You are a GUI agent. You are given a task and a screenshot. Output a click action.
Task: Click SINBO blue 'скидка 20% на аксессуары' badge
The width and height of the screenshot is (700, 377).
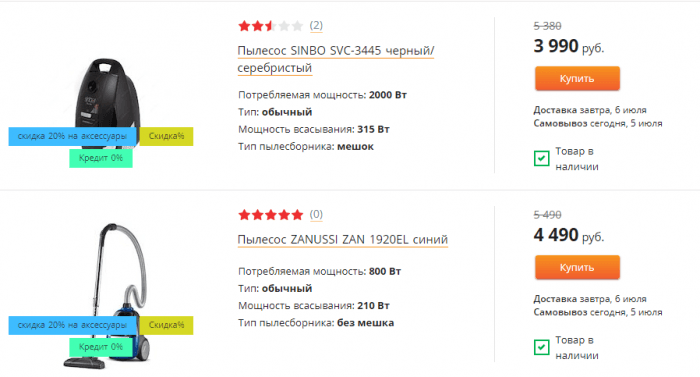click(x=72, y=136)
